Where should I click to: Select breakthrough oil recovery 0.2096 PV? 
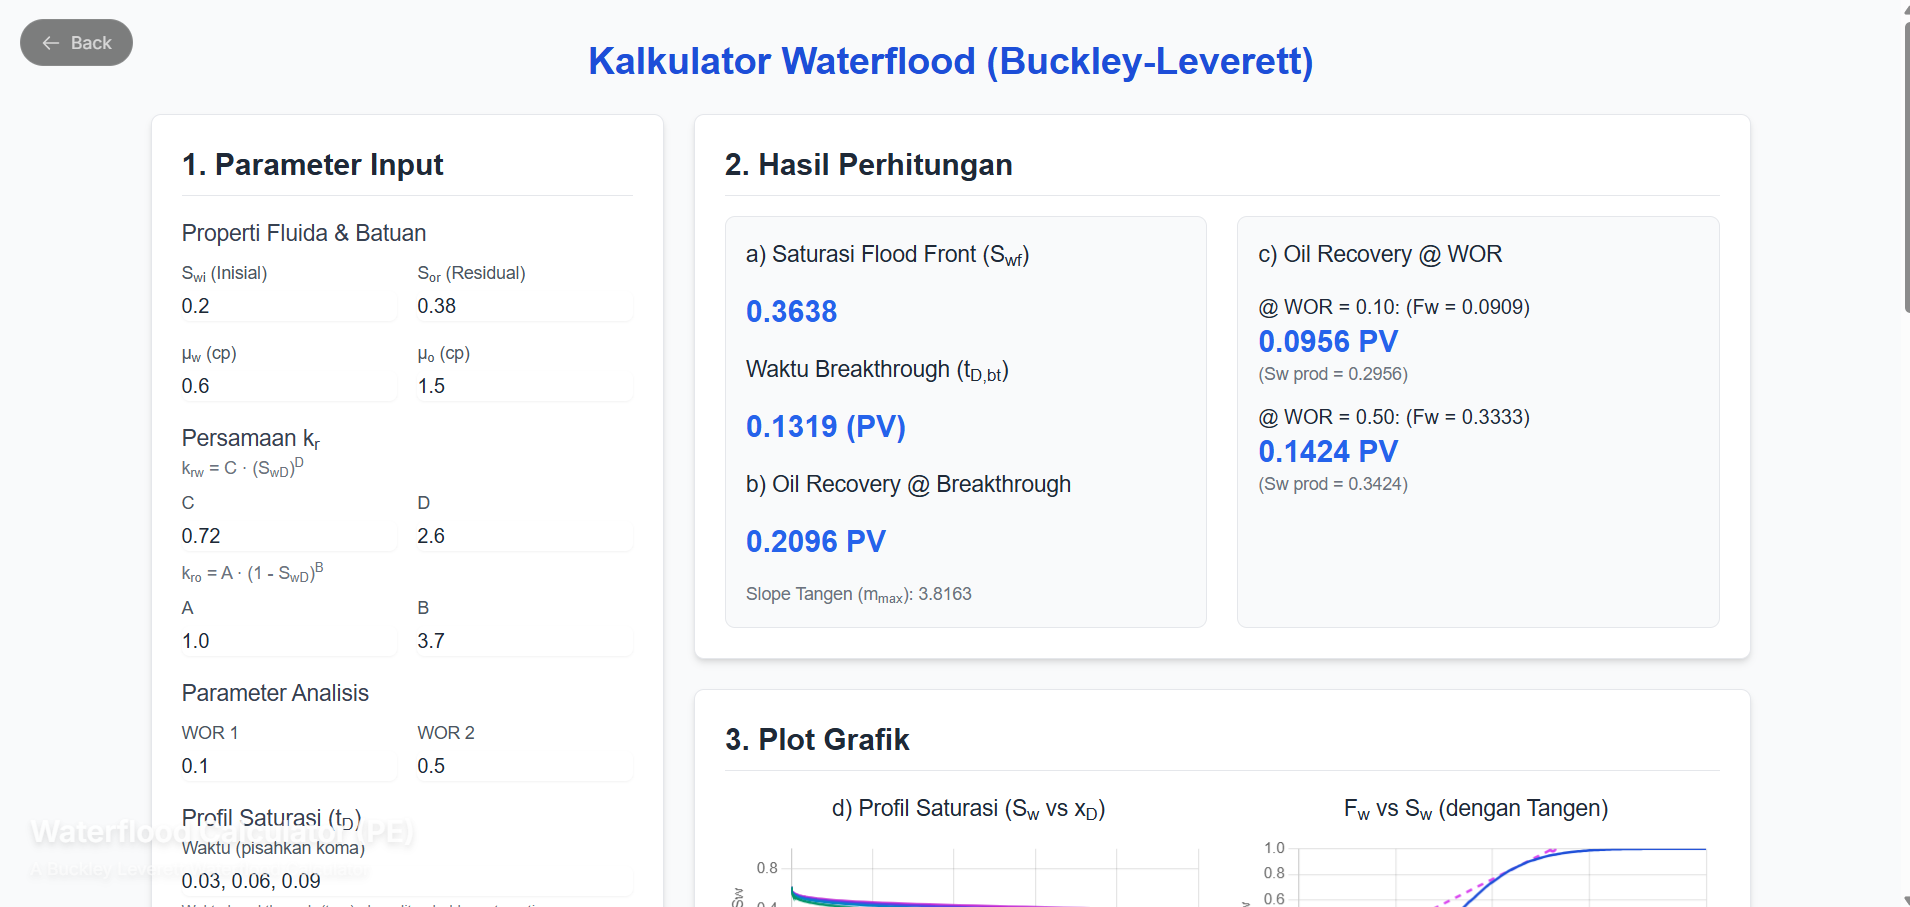click(816, 541)
